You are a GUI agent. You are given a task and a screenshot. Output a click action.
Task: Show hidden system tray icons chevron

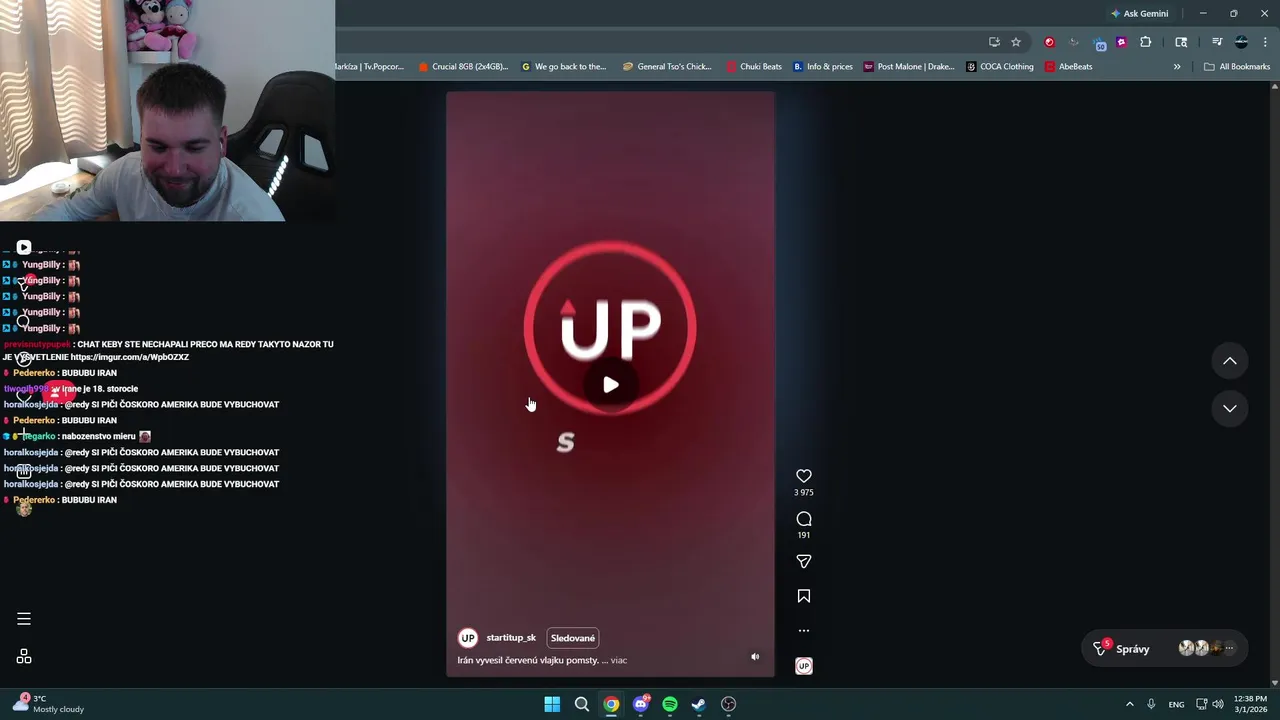(x=1130, y=704)
